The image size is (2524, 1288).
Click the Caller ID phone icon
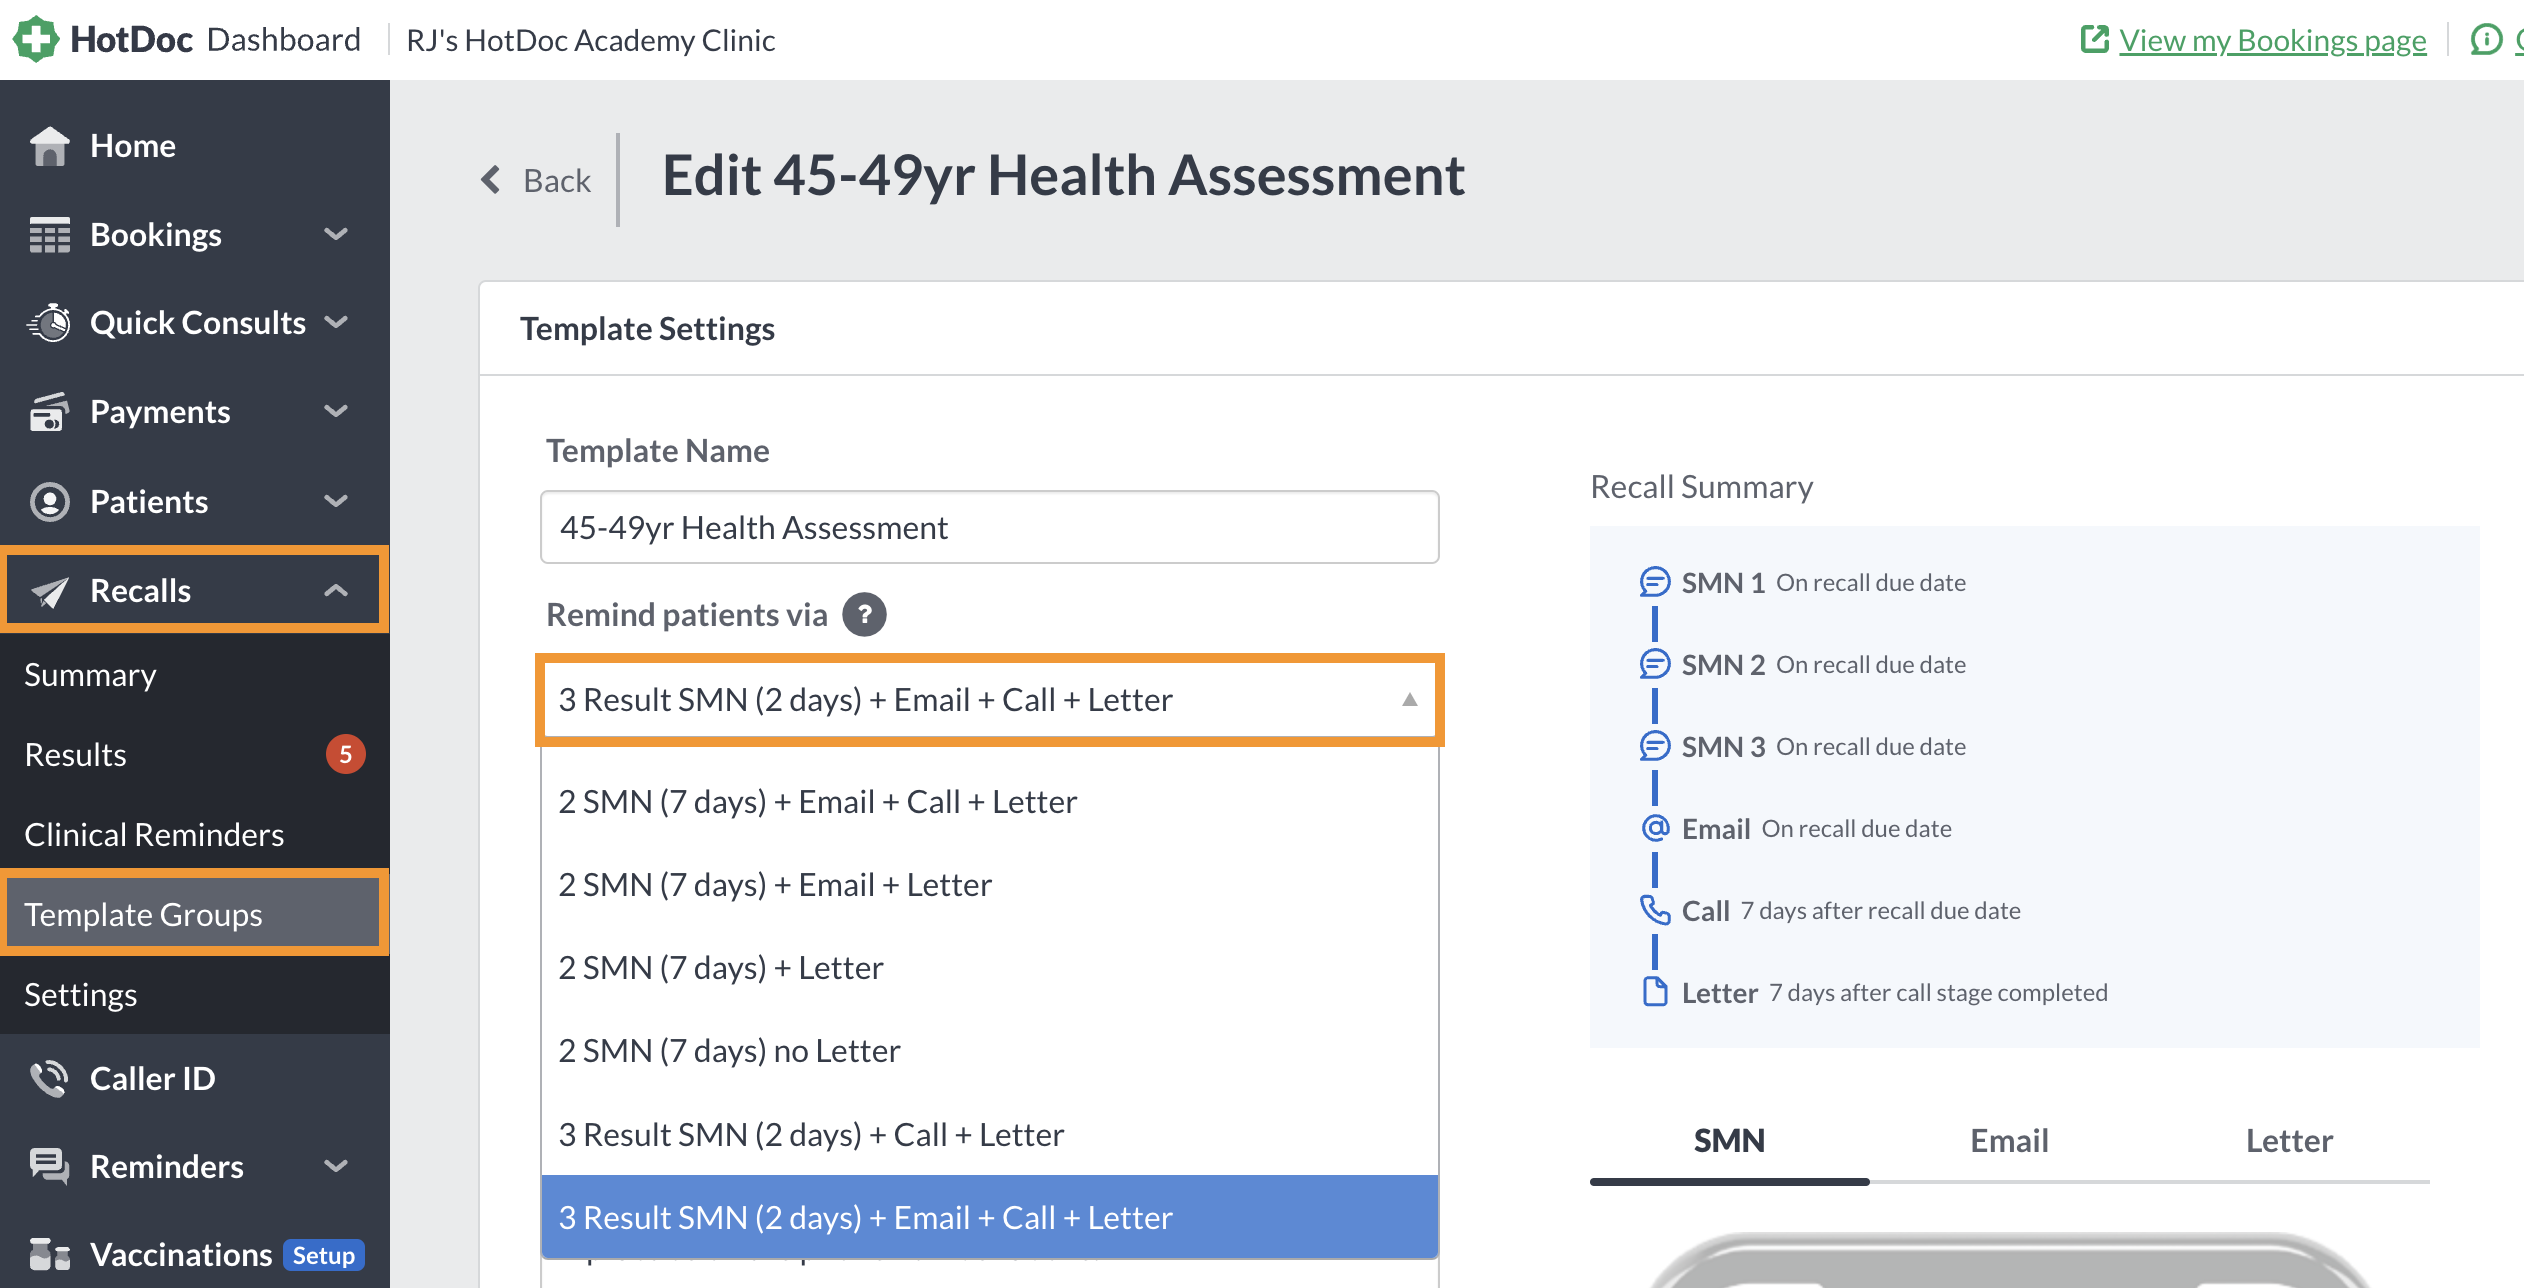pos(49,1078)
